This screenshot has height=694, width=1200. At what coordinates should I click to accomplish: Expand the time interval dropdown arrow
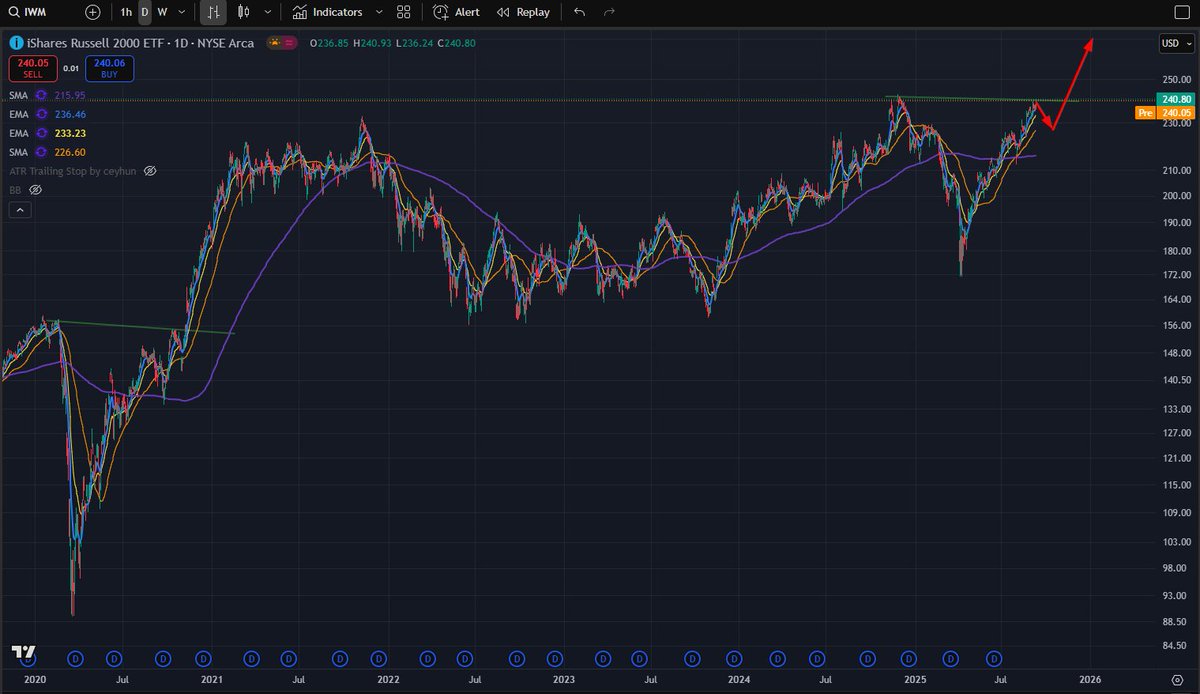(x=182, y=12)
